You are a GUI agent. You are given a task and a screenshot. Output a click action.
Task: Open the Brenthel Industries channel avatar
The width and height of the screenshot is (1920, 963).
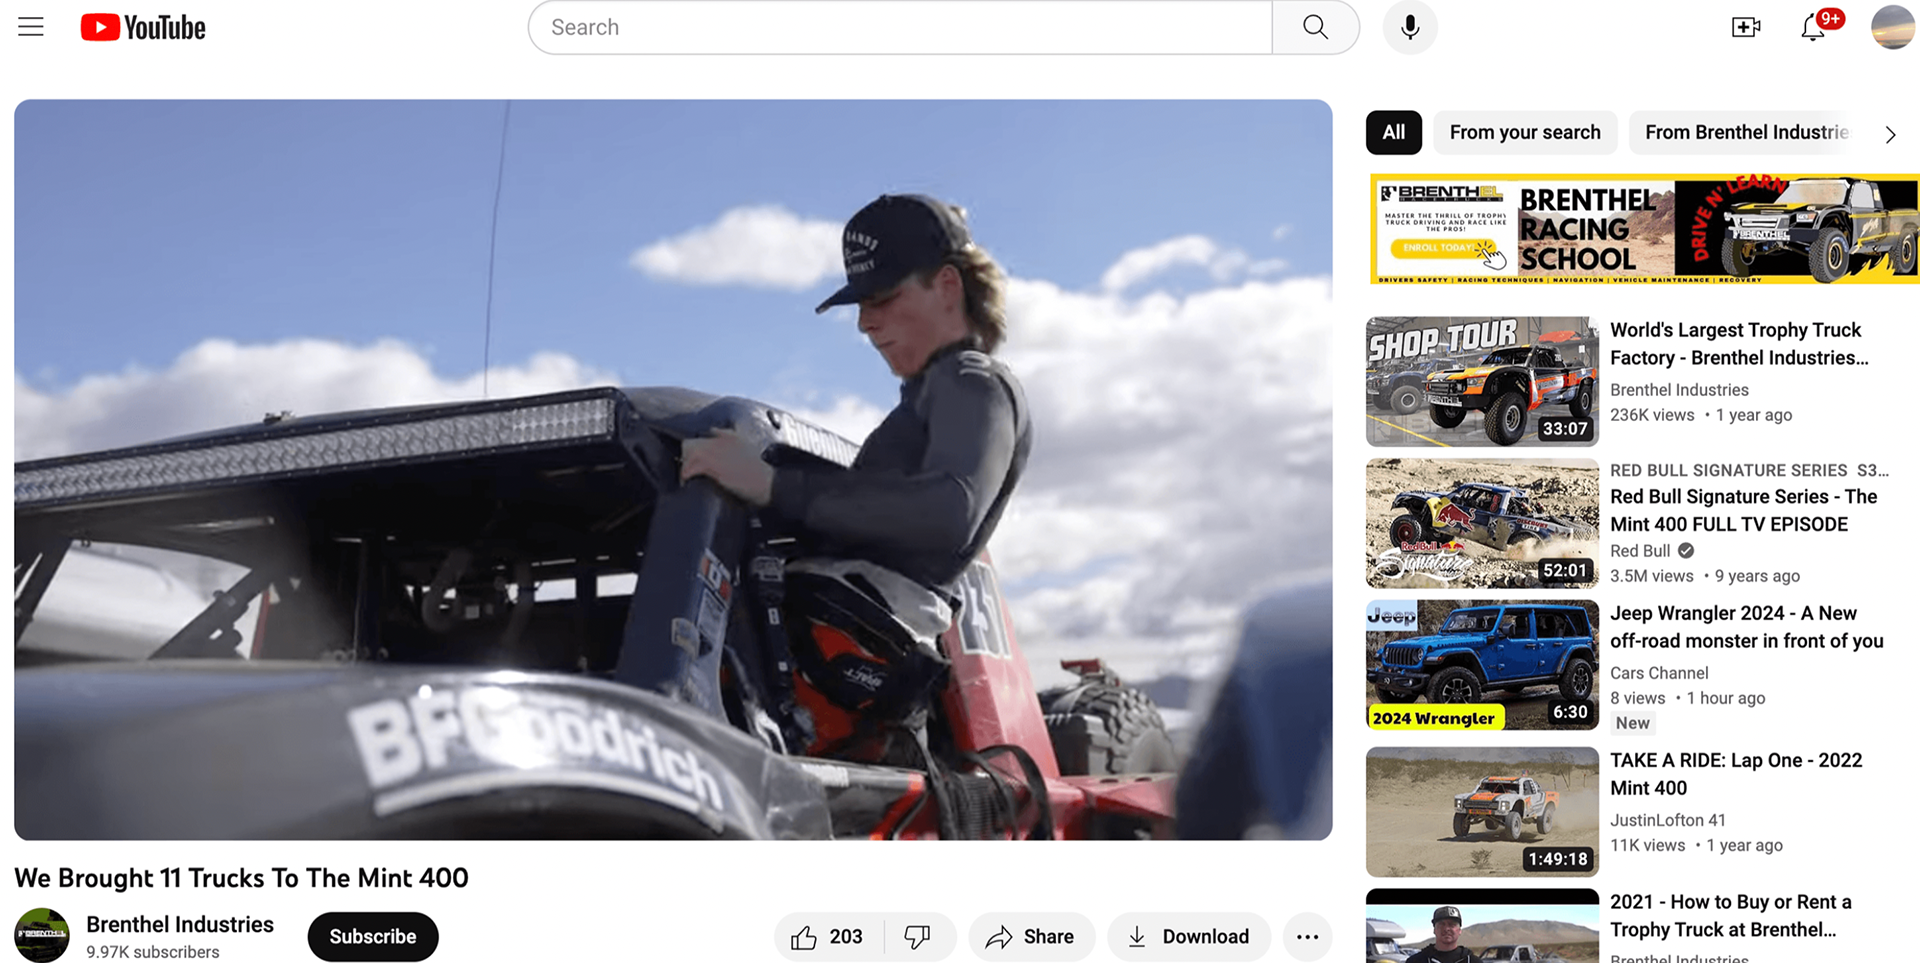[42, 936]
